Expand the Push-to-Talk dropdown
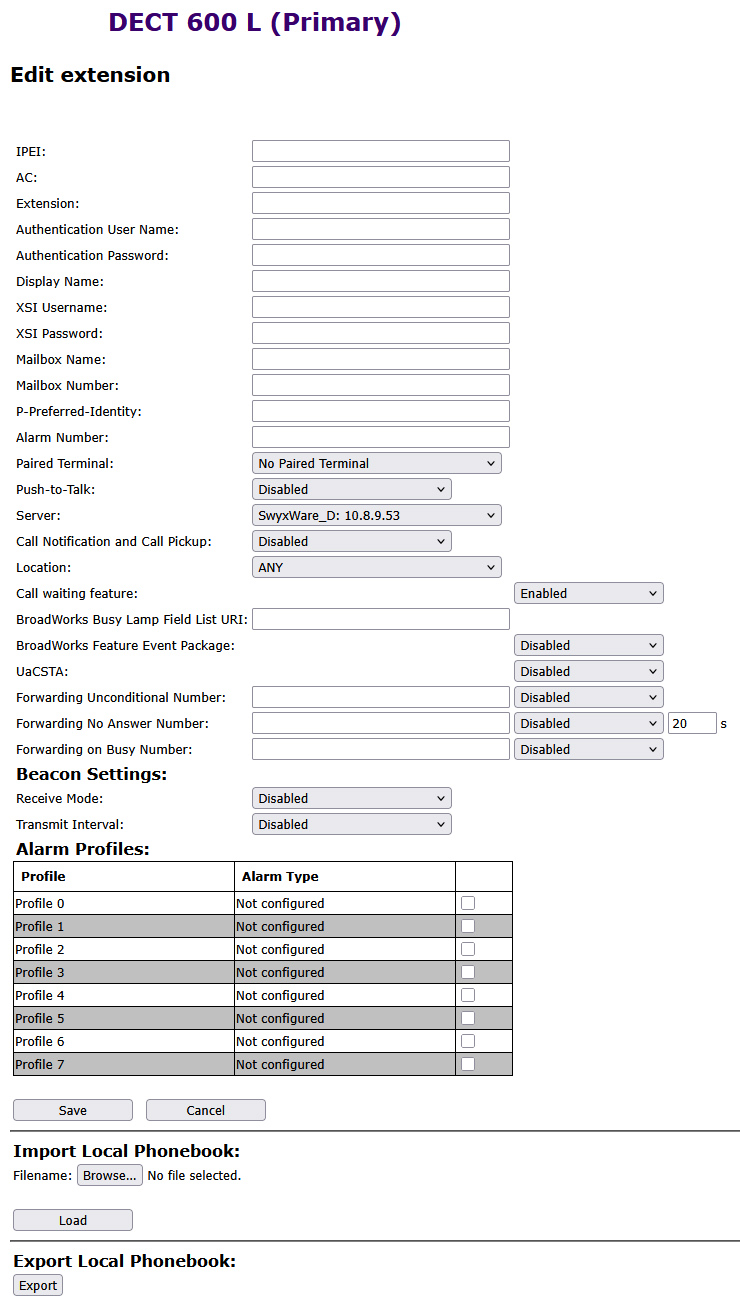740x1307 pixels. pos(352,489)
